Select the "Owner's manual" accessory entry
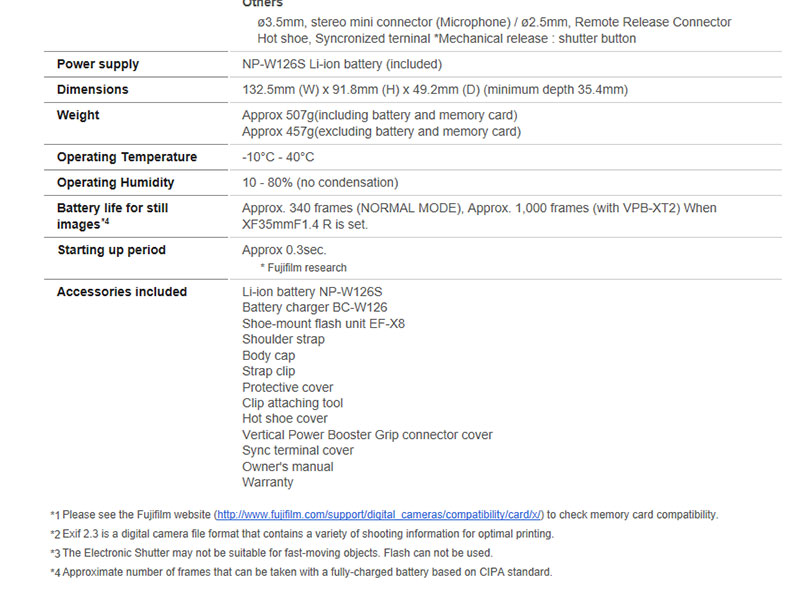 (x=288, y=467)
